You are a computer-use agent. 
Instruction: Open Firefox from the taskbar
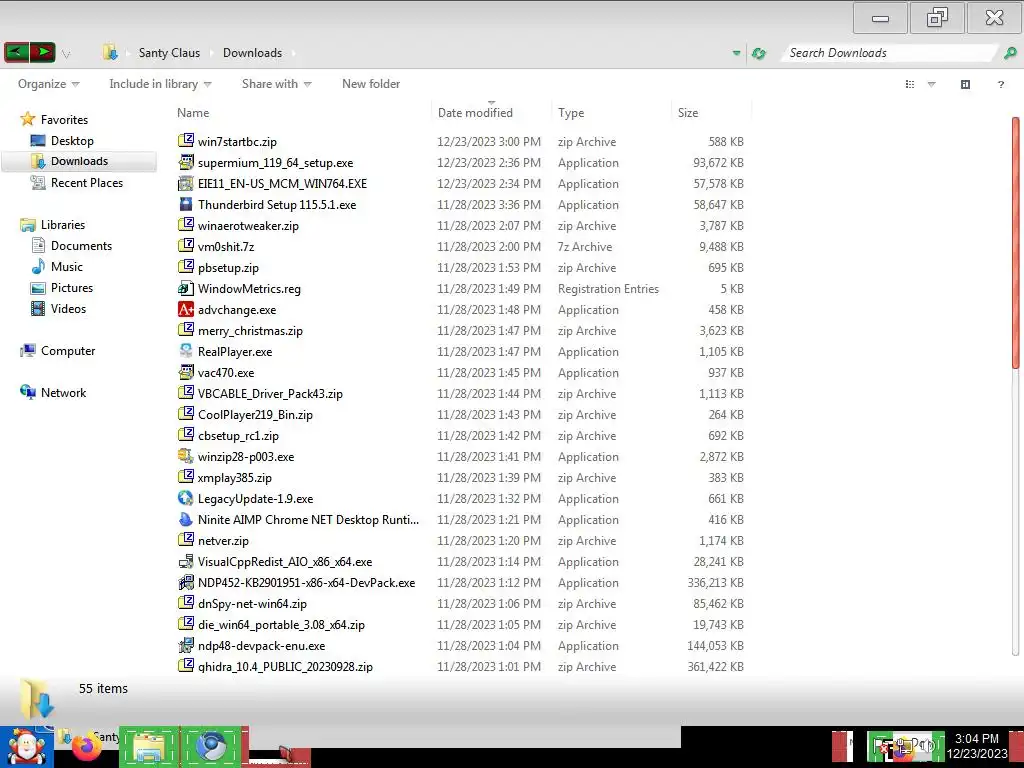pyautogui.click(x=87, y=747)
